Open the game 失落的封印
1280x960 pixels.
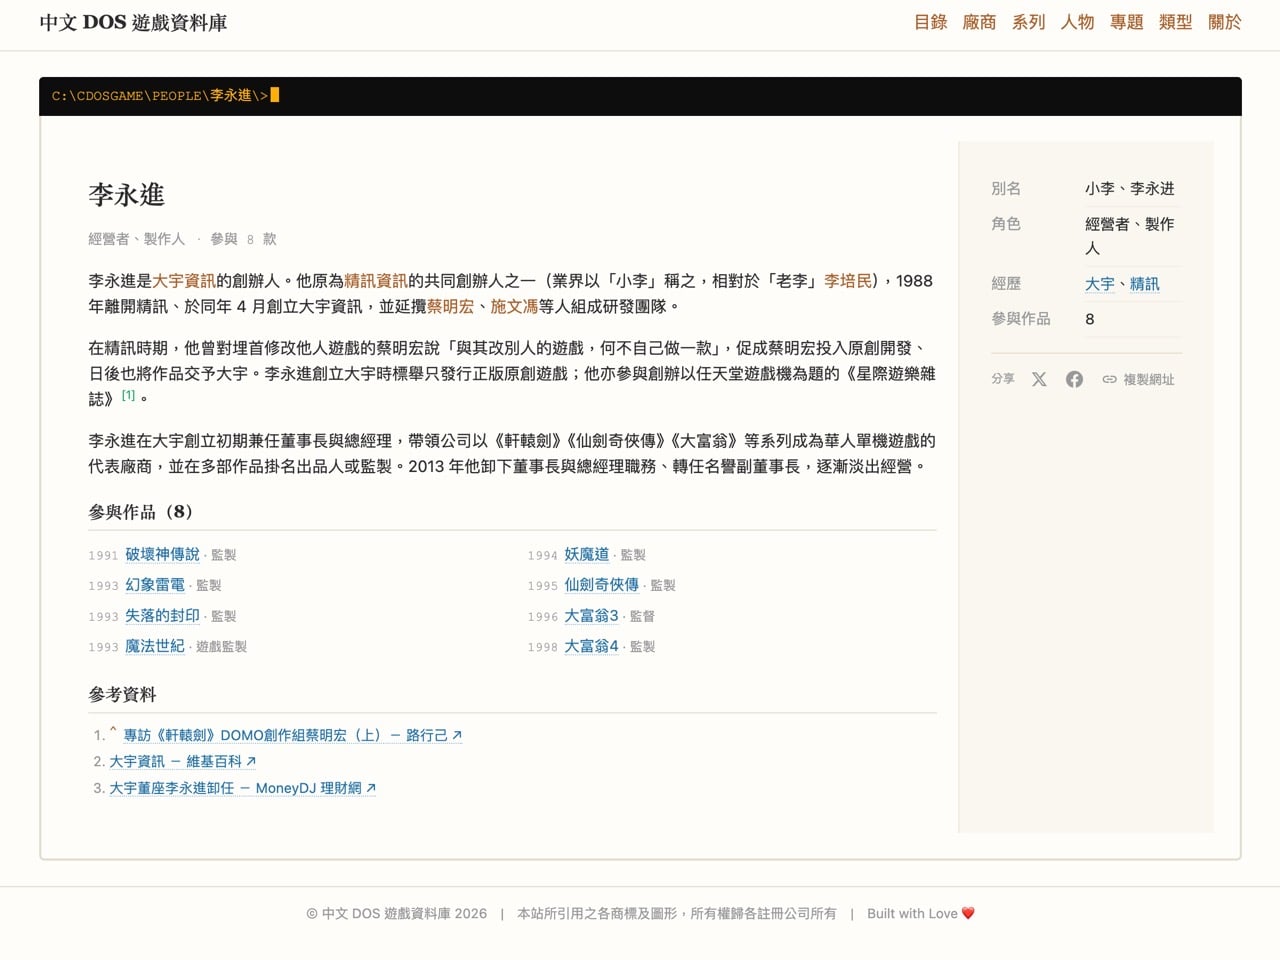pos(162,616)
